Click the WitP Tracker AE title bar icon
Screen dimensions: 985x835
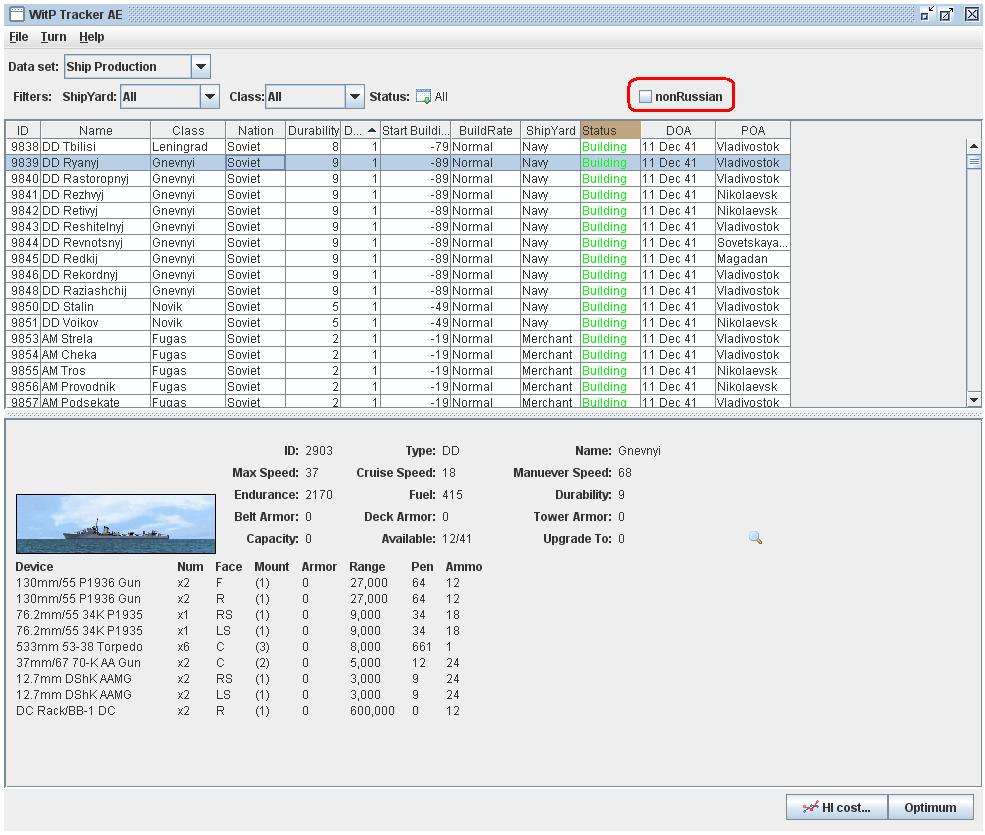16,14
